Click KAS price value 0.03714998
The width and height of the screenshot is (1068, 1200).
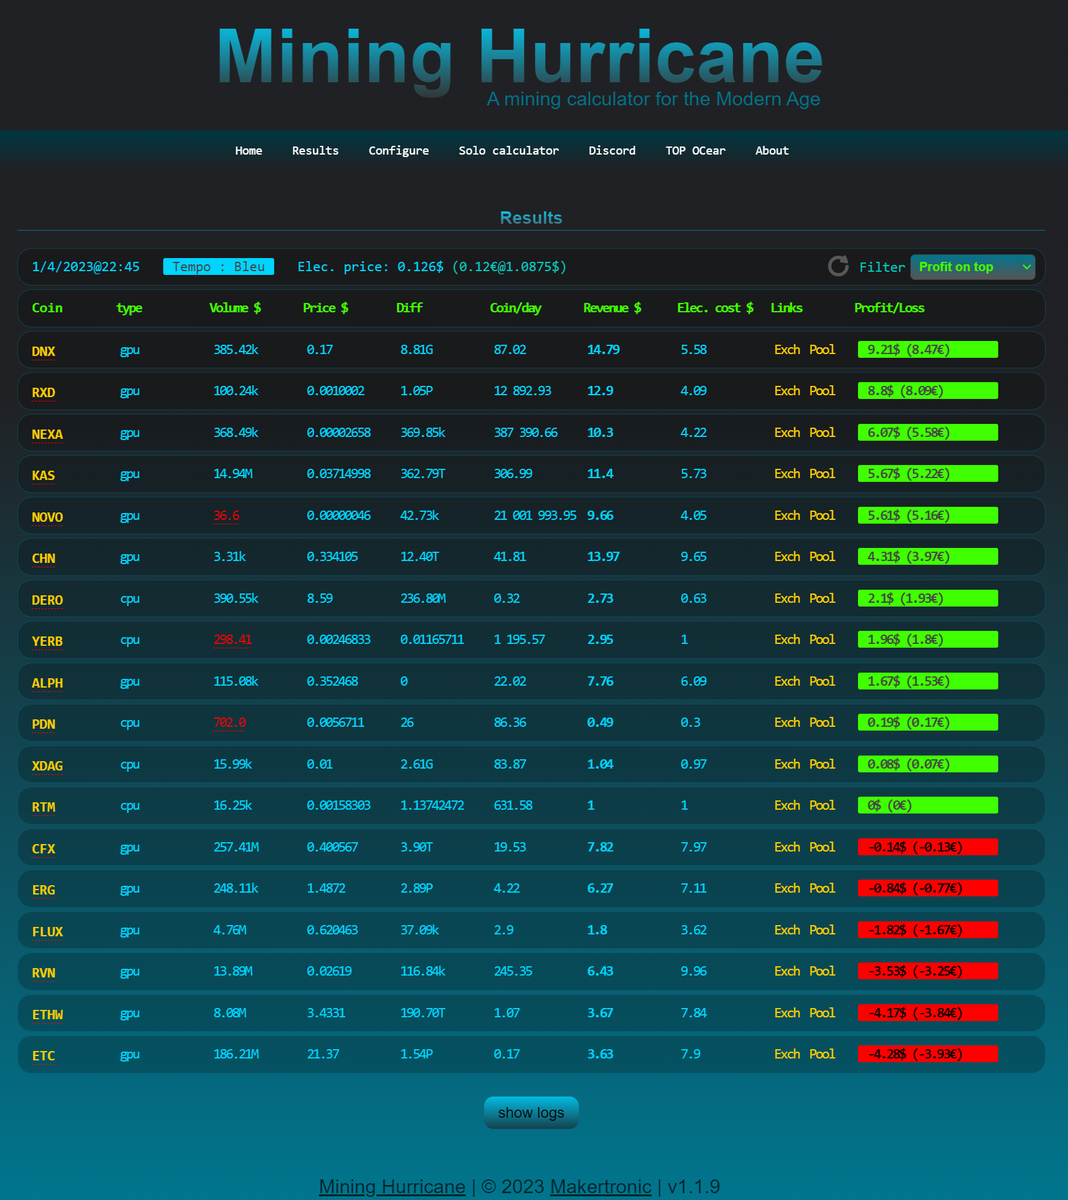338,474
